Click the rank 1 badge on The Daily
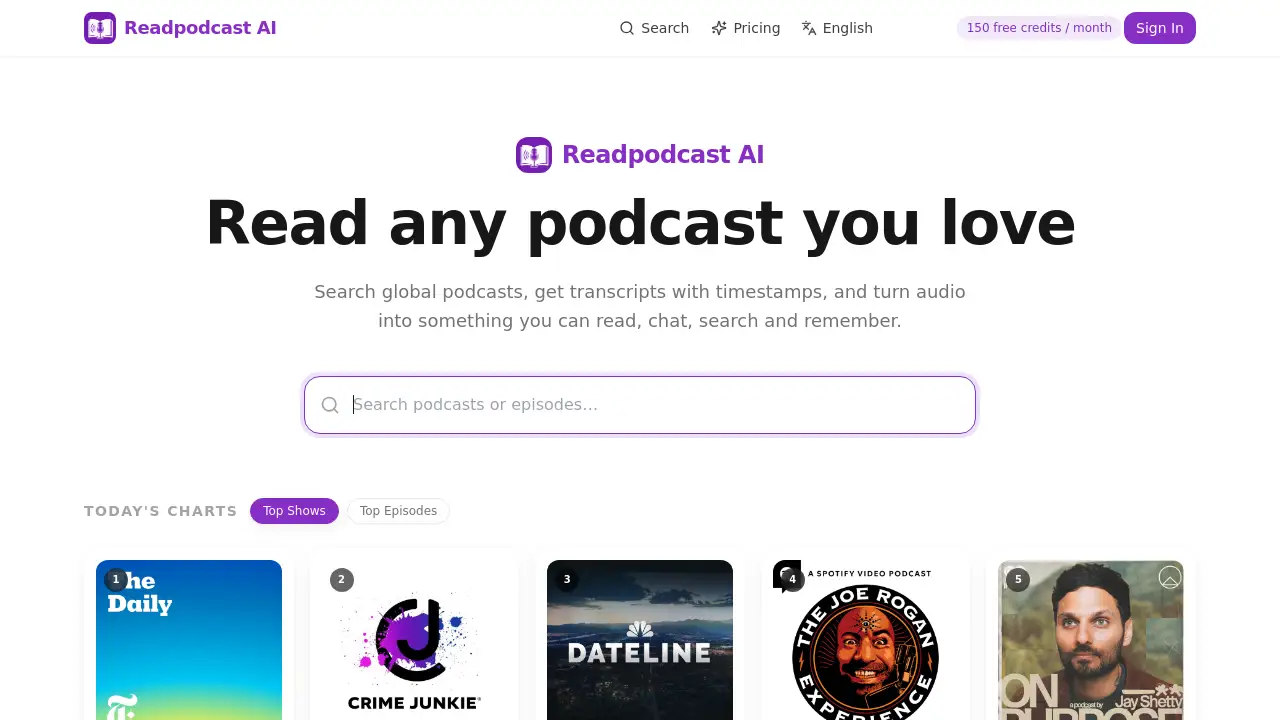The width and height of the screenshot is (1280, 720). 116,580
